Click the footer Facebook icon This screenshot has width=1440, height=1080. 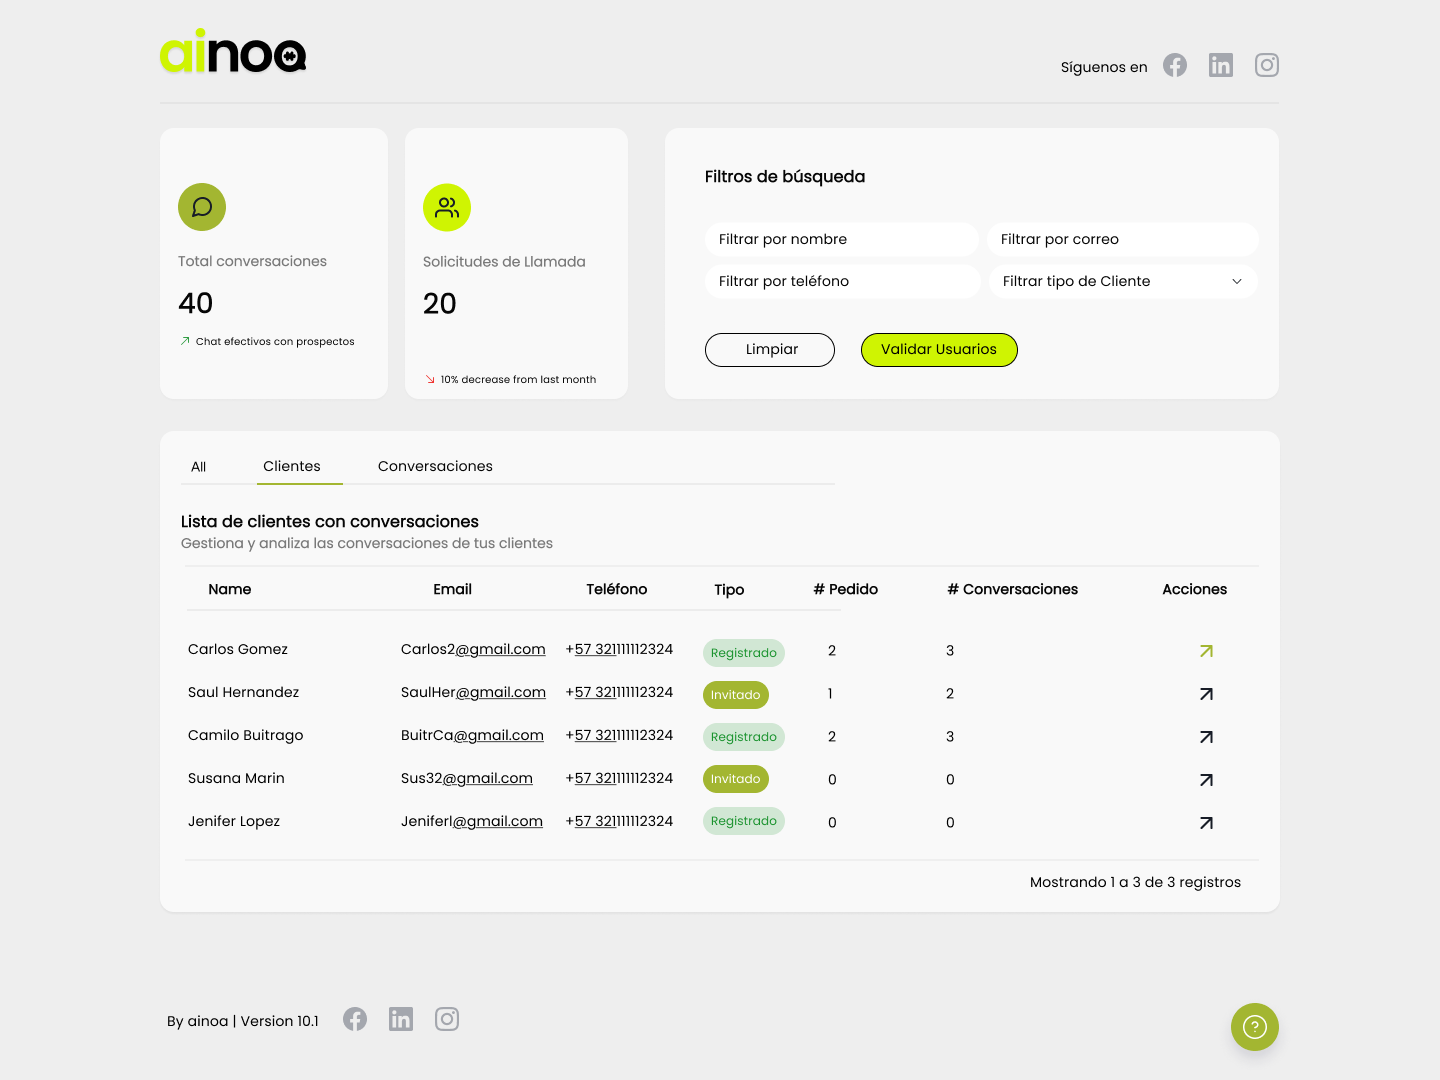coord(355,1019)
